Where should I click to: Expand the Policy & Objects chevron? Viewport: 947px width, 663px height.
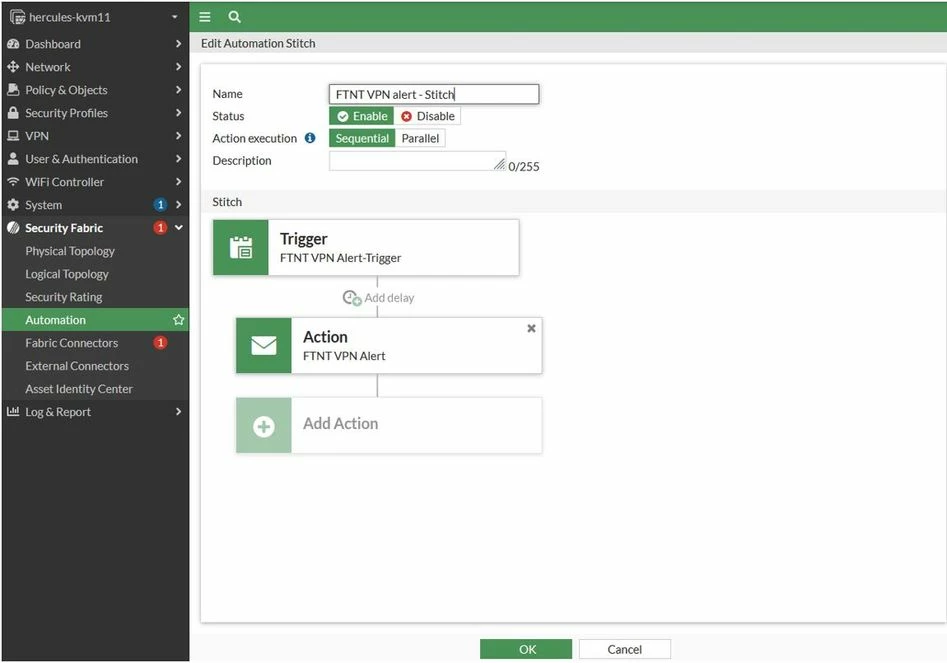[178, 89]
